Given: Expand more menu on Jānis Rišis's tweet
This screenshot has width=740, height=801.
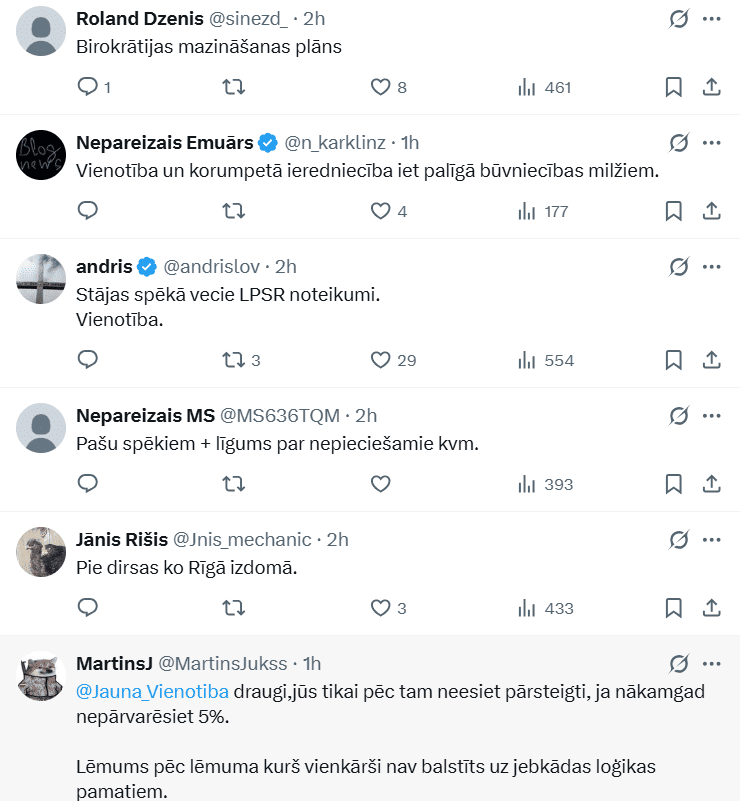Looking at the screenshot, I should tap(712, 540).
